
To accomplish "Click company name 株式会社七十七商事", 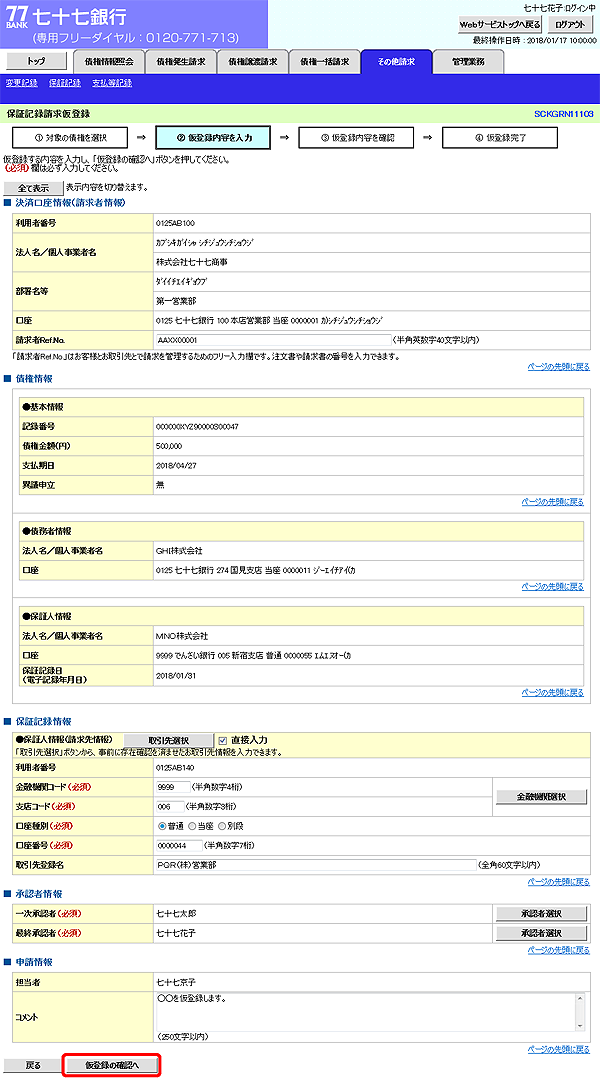I will point(192,262).
